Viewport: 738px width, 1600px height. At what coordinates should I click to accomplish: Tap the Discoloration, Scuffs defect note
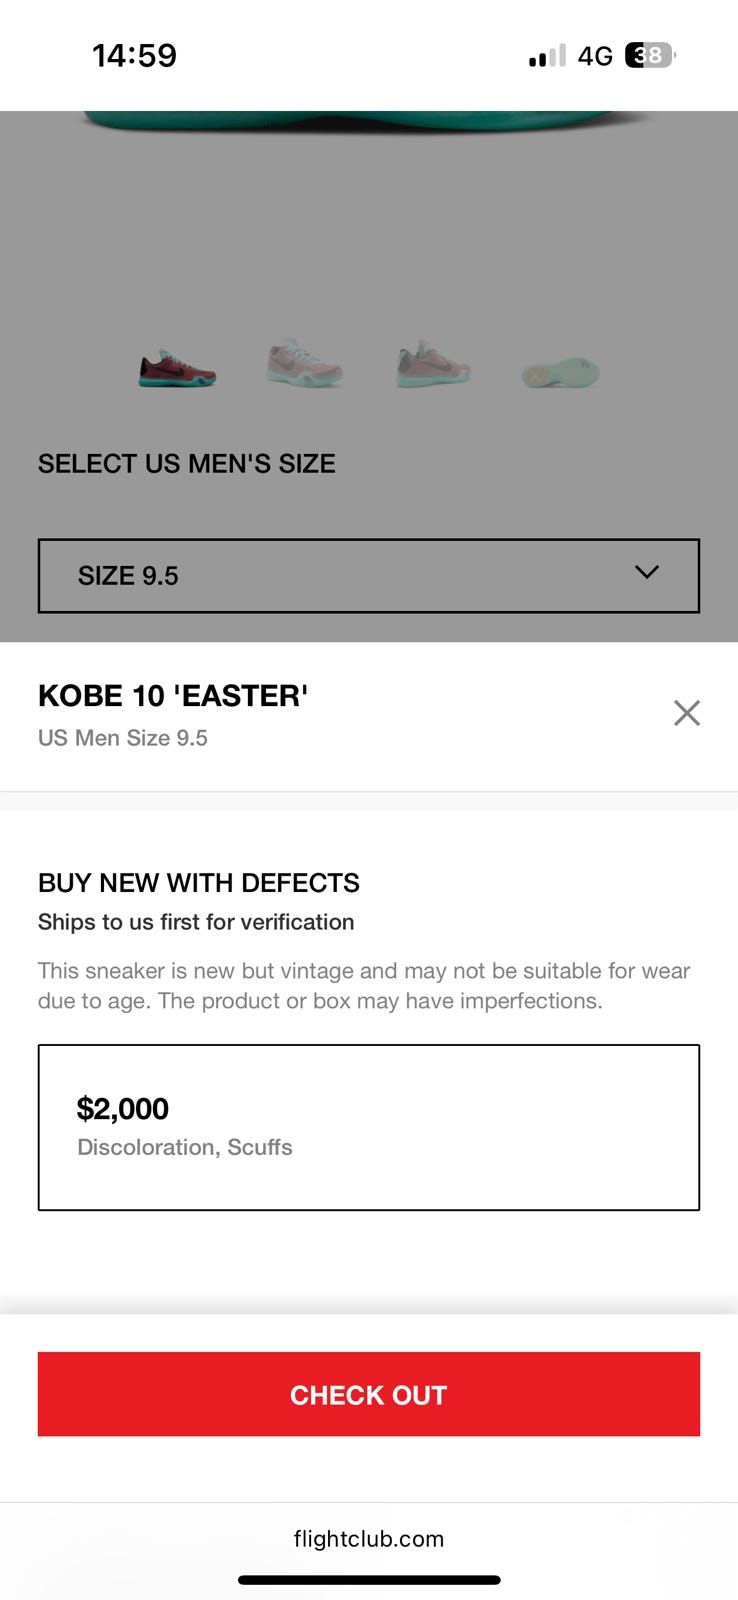(185, 1147)
